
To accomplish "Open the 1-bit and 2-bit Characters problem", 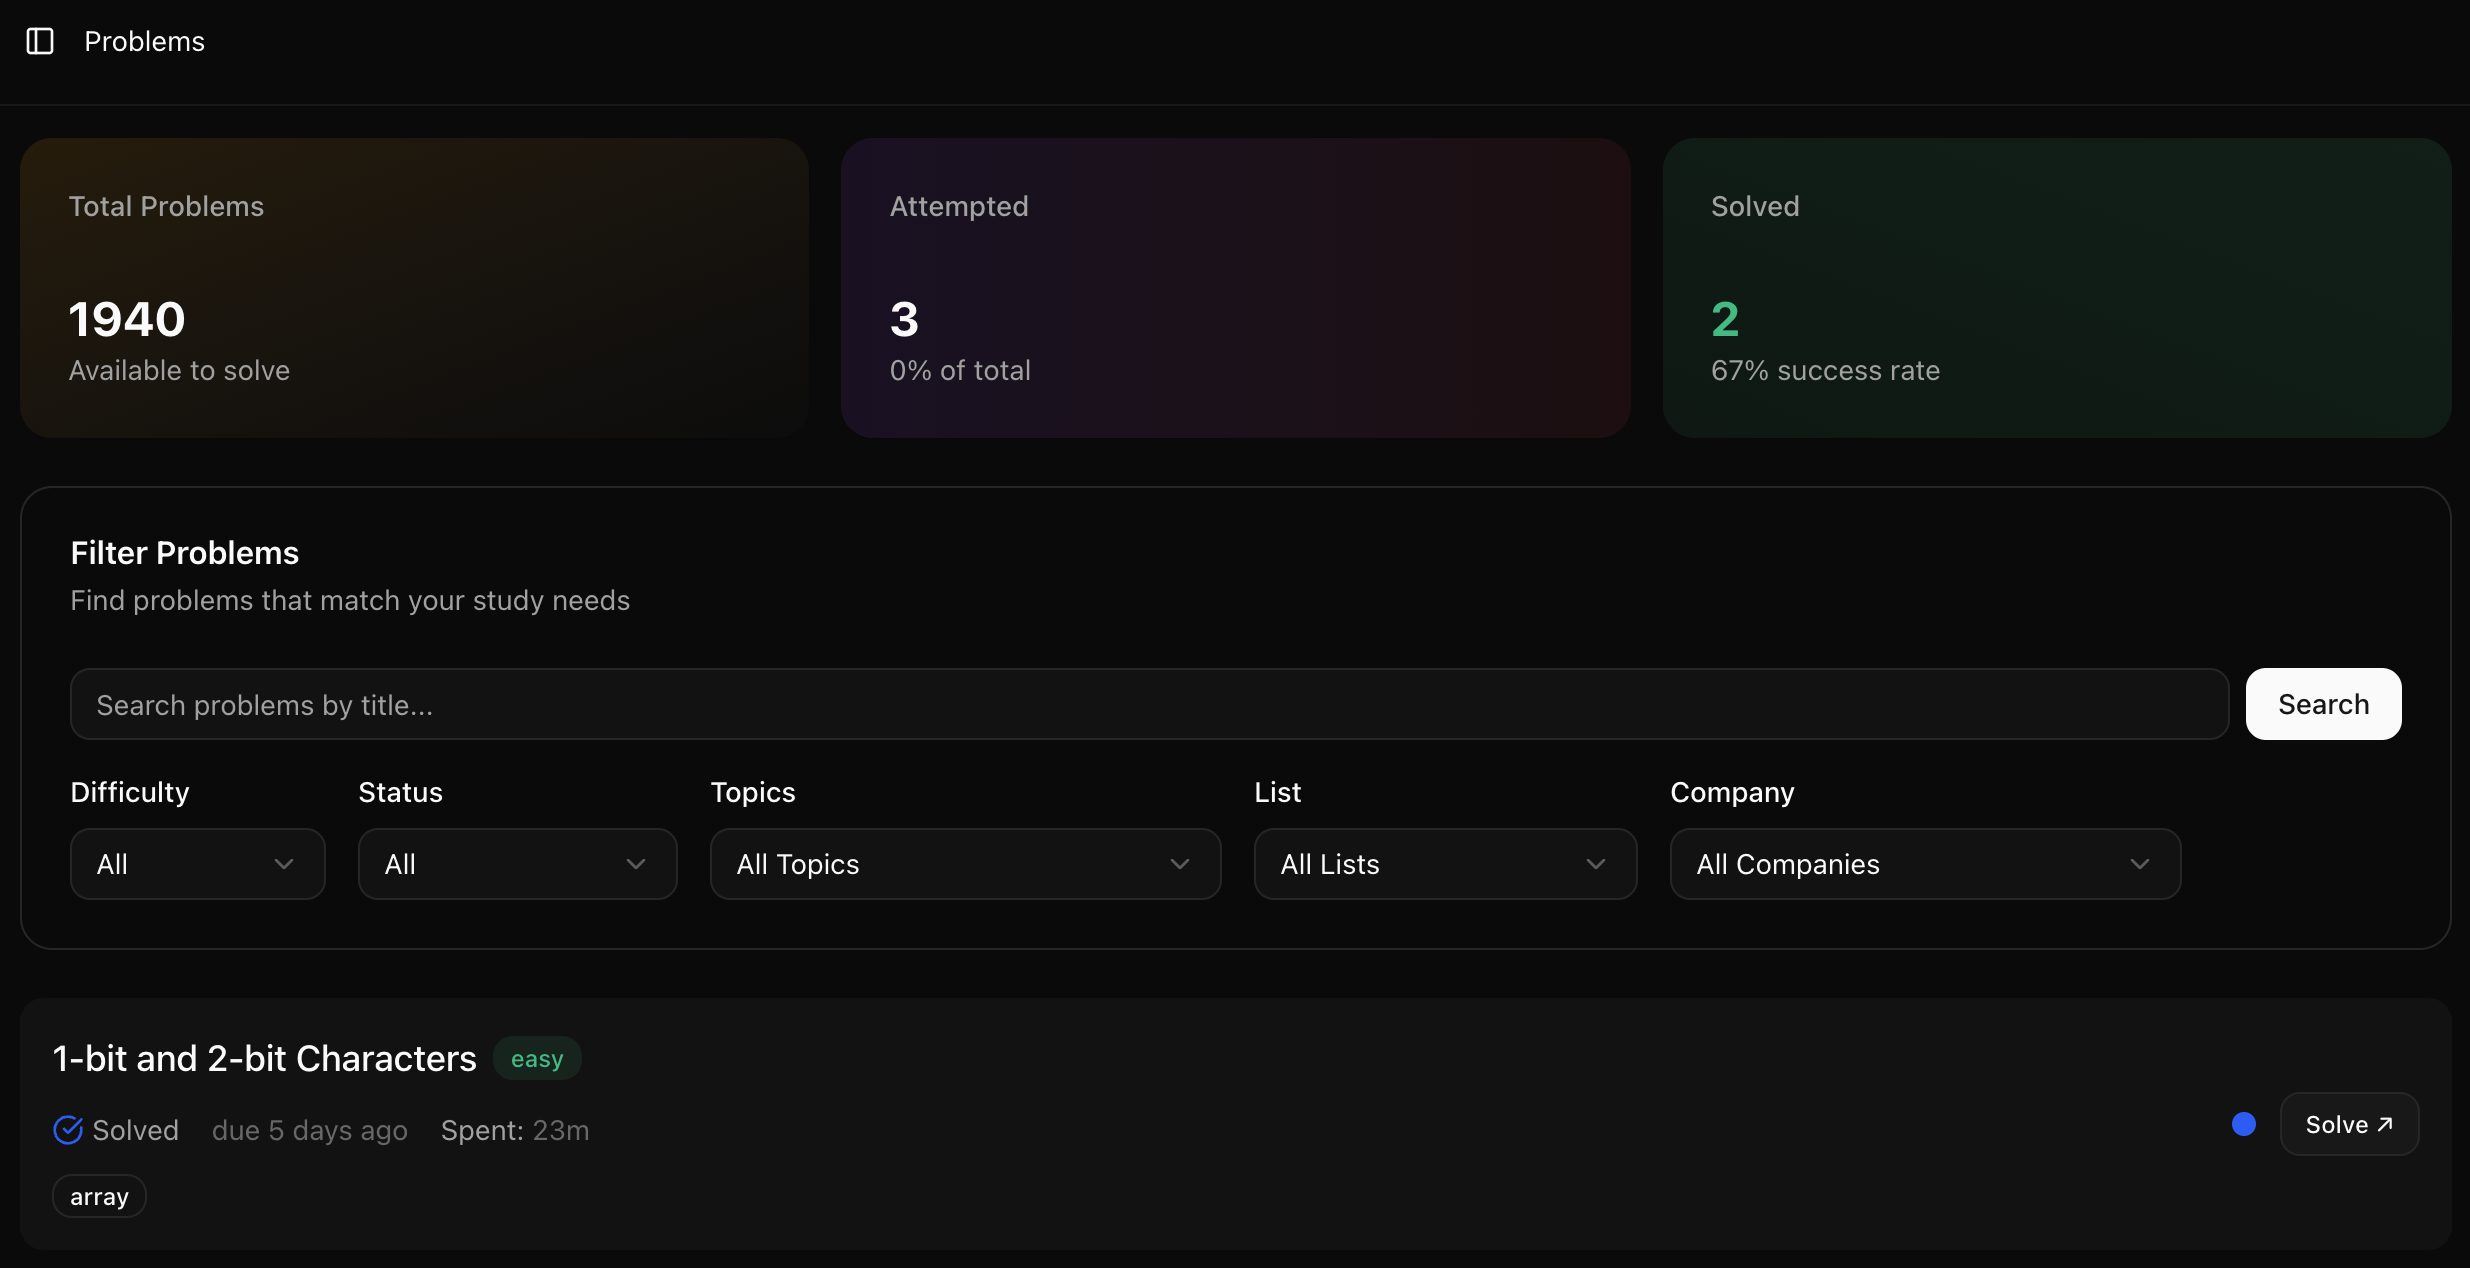I will point(264,1058).
